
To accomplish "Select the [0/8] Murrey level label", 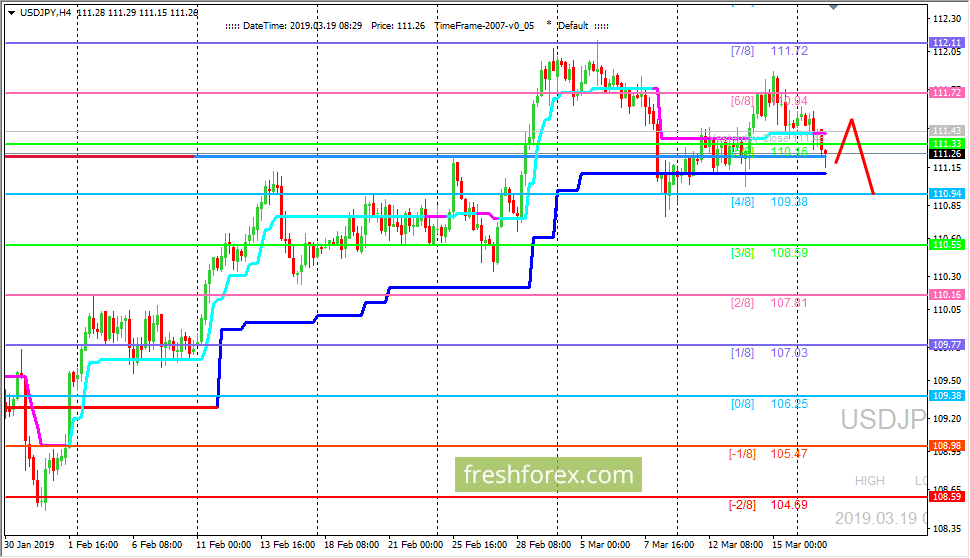I will click(742, 403).
